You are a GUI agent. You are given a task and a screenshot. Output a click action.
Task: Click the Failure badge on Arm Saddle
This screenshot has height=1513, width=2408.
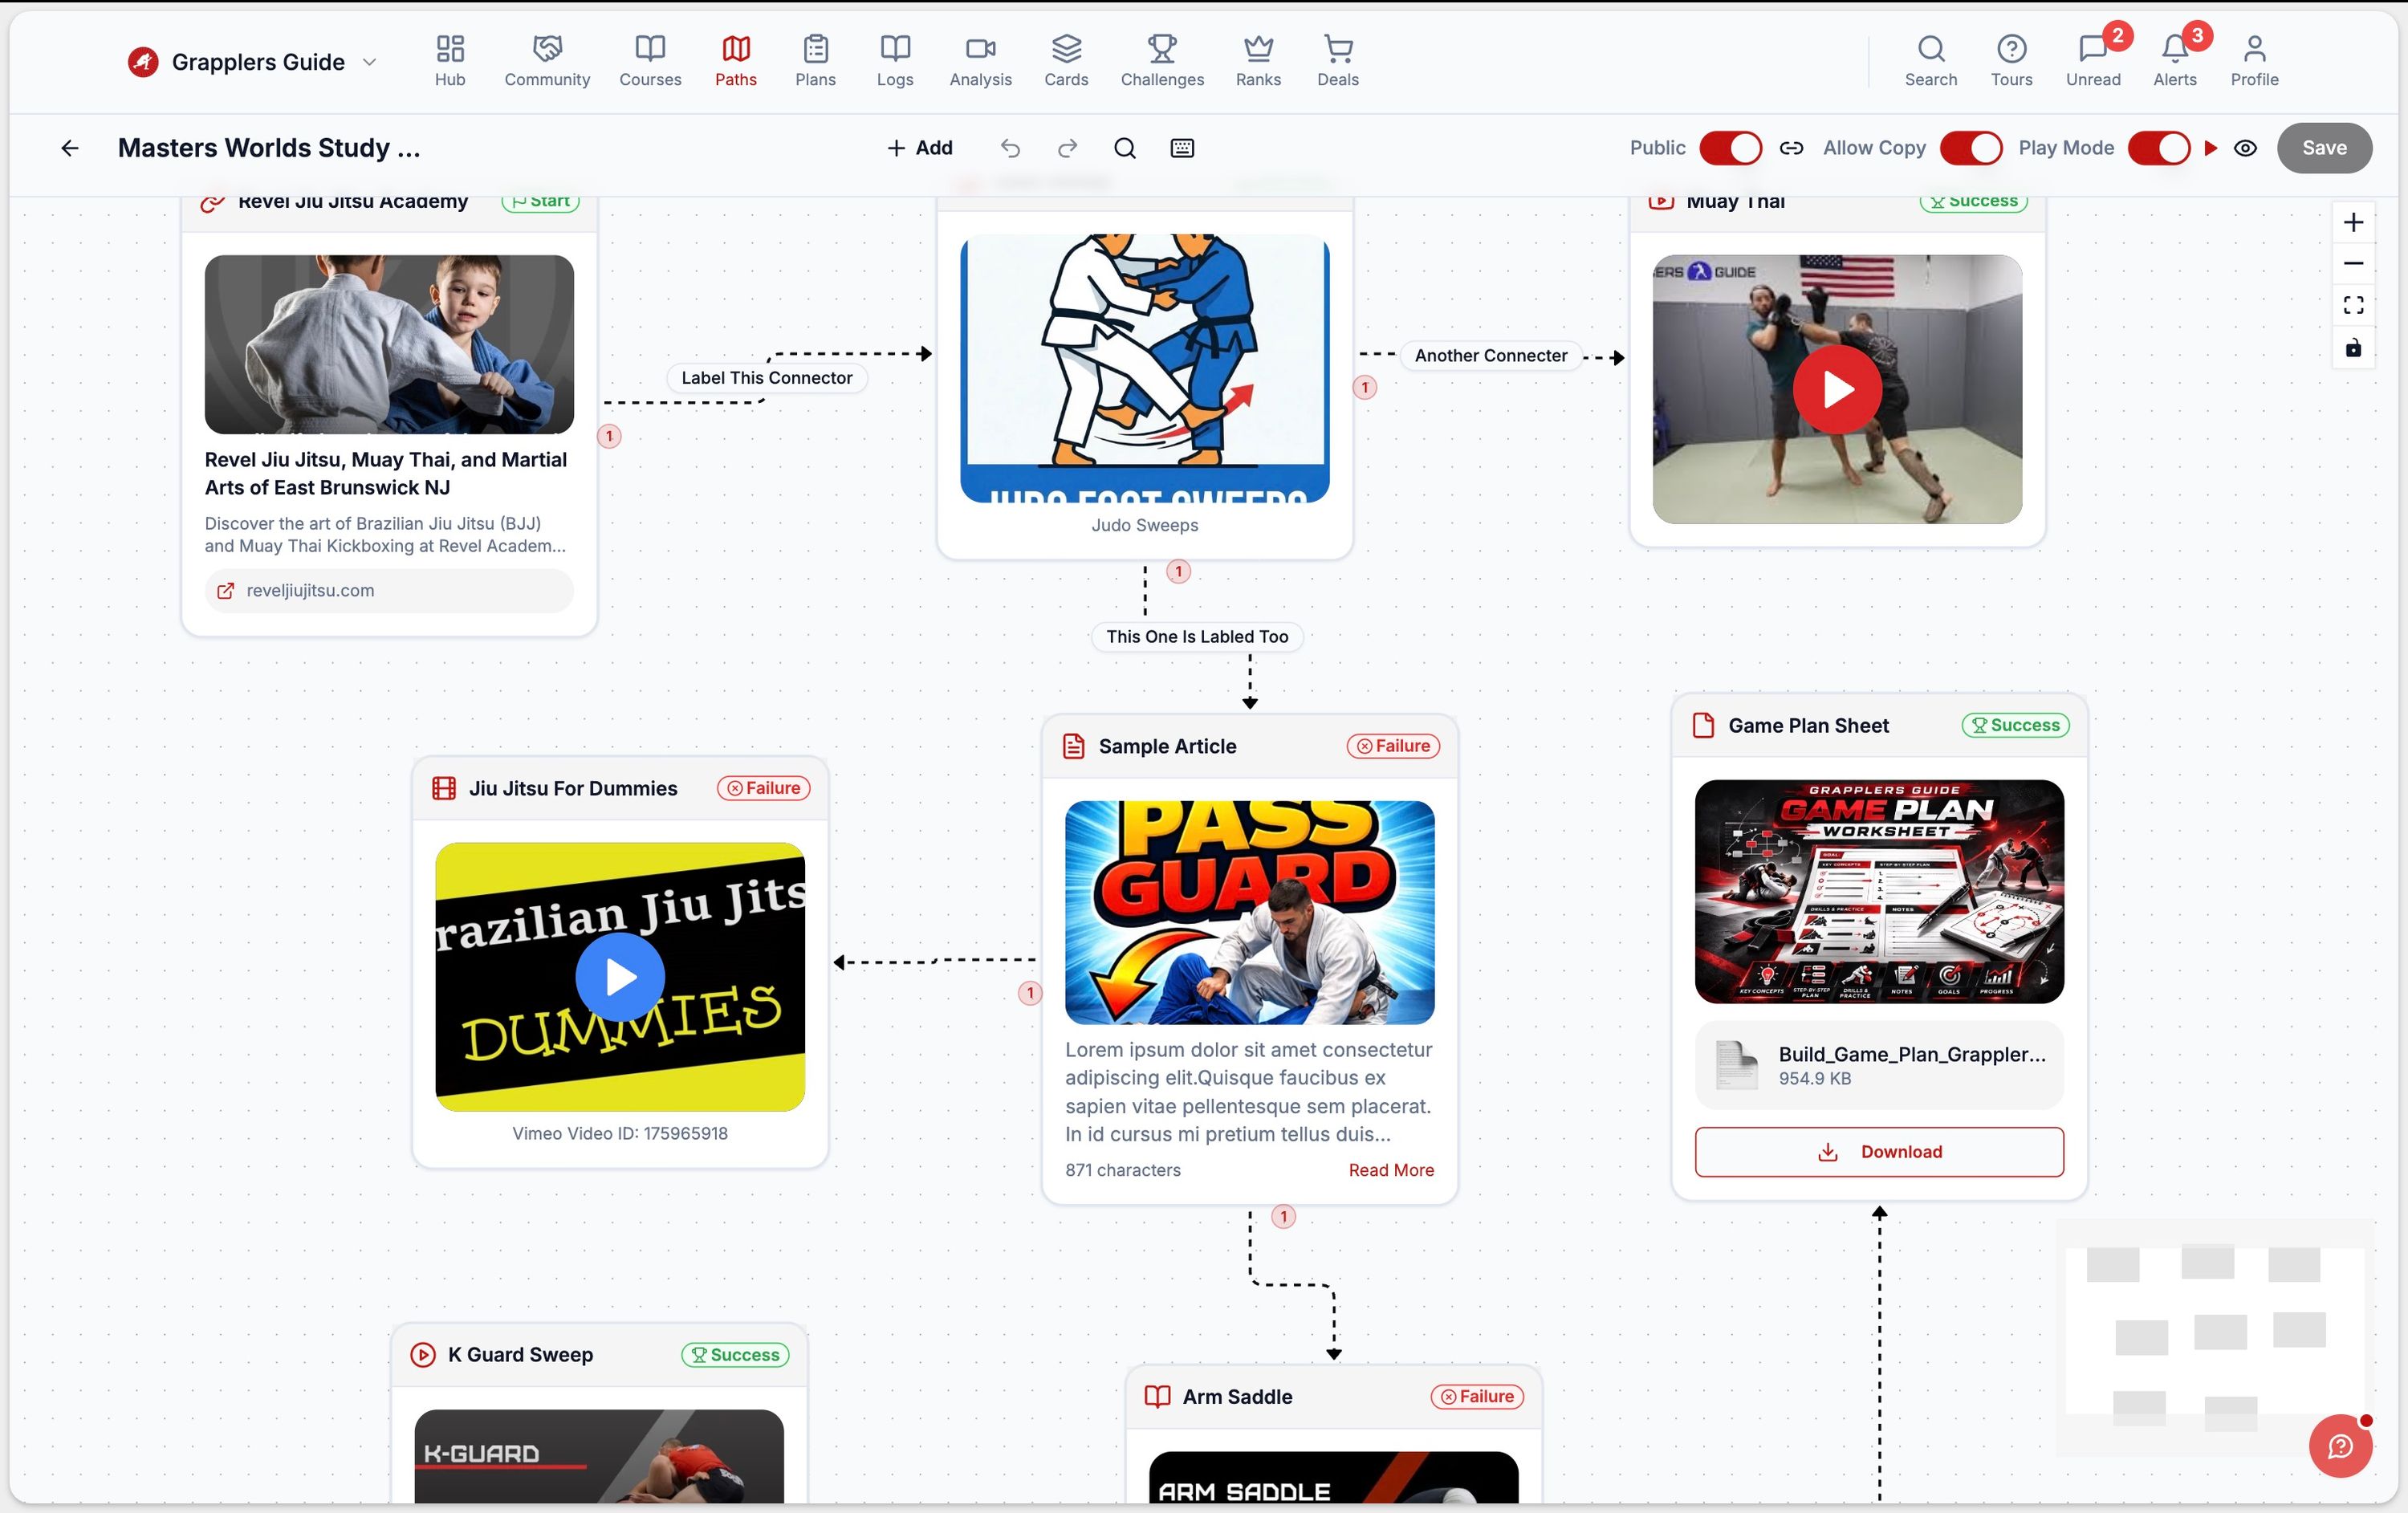tap(1477, 1397)
